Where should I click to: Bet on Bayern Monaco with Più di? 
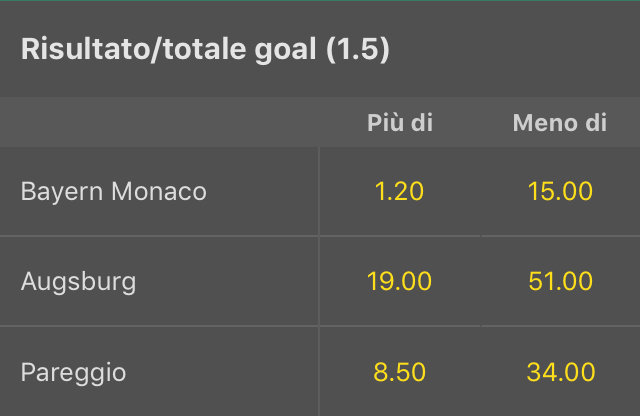[x=400, y=191]
